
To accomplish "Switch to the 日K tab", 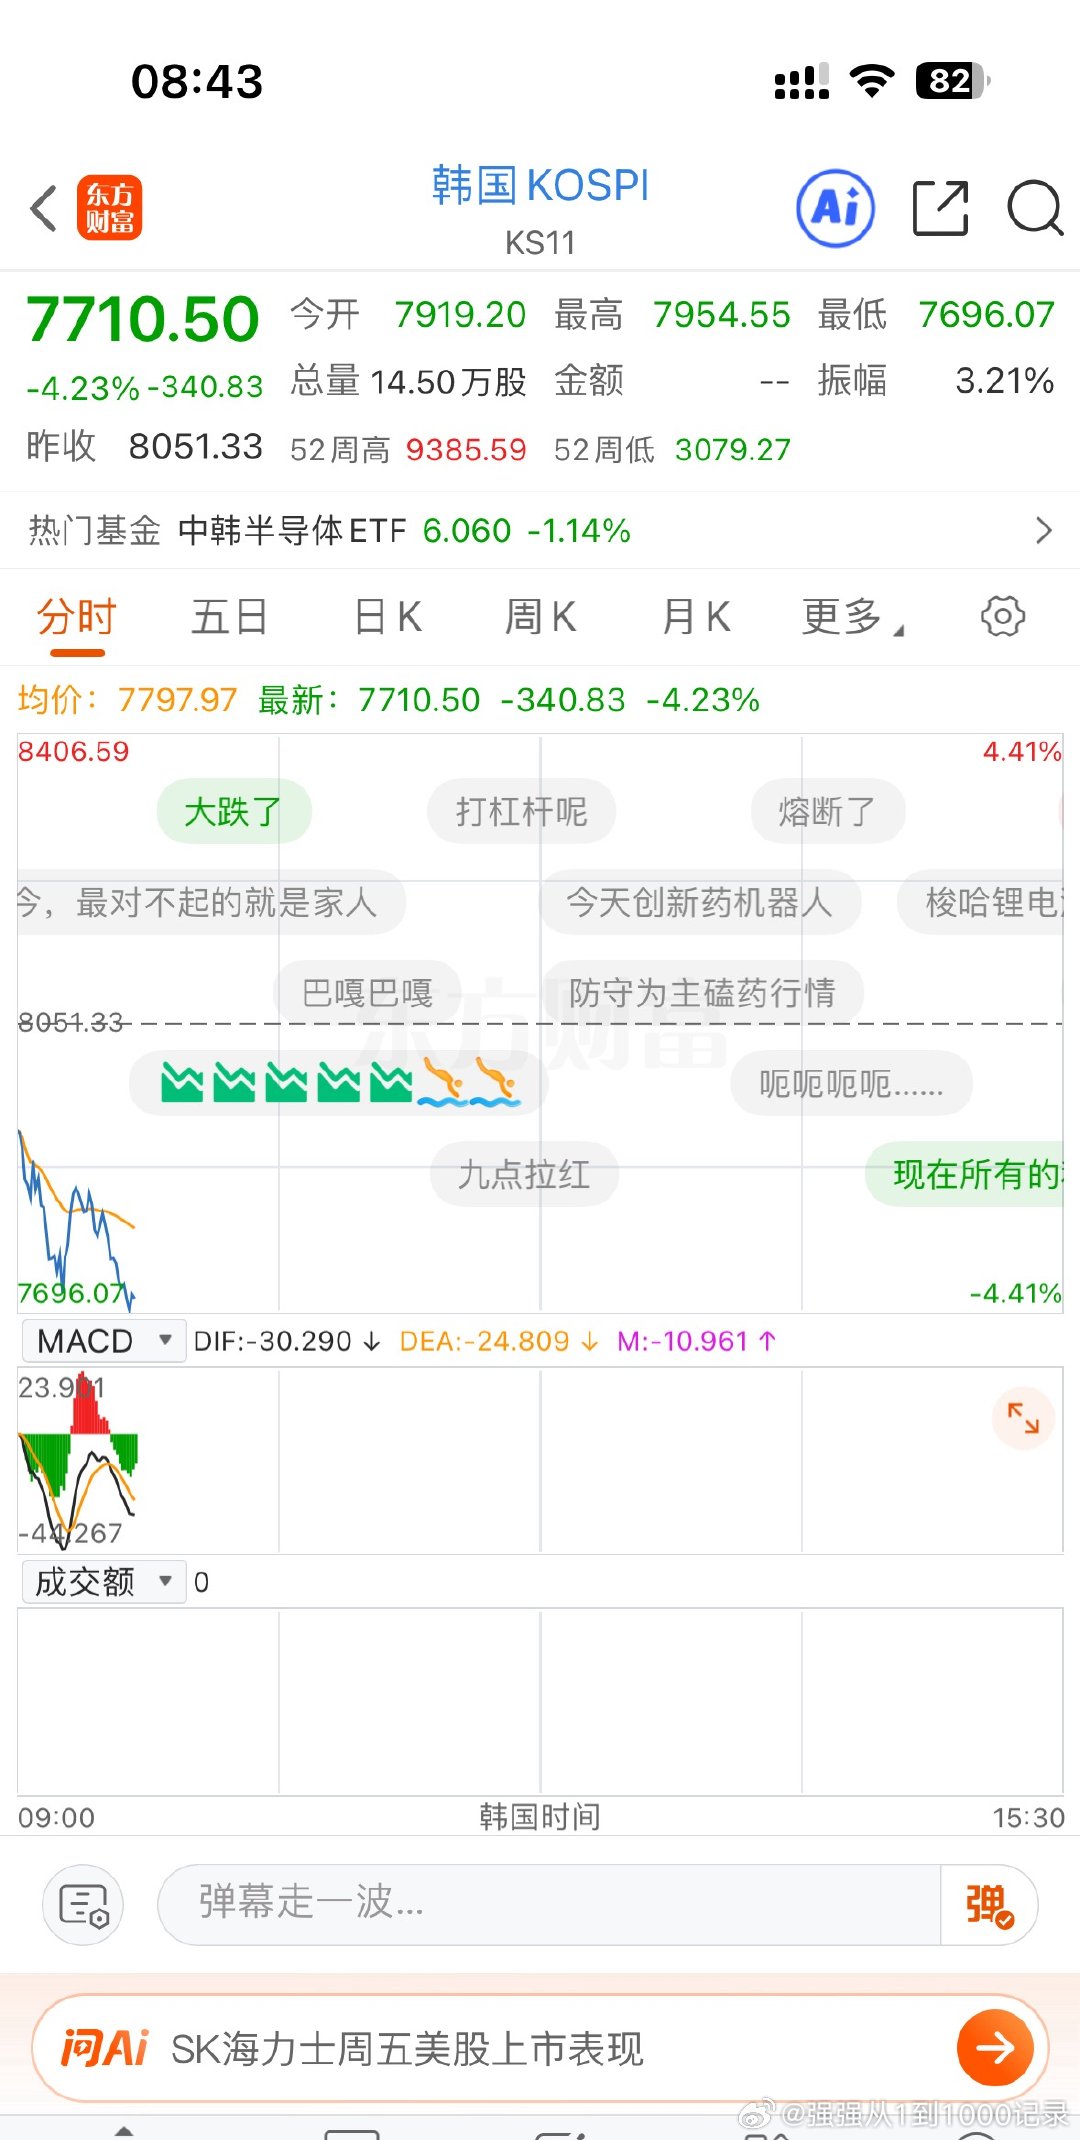I will (x=388, y=616).
